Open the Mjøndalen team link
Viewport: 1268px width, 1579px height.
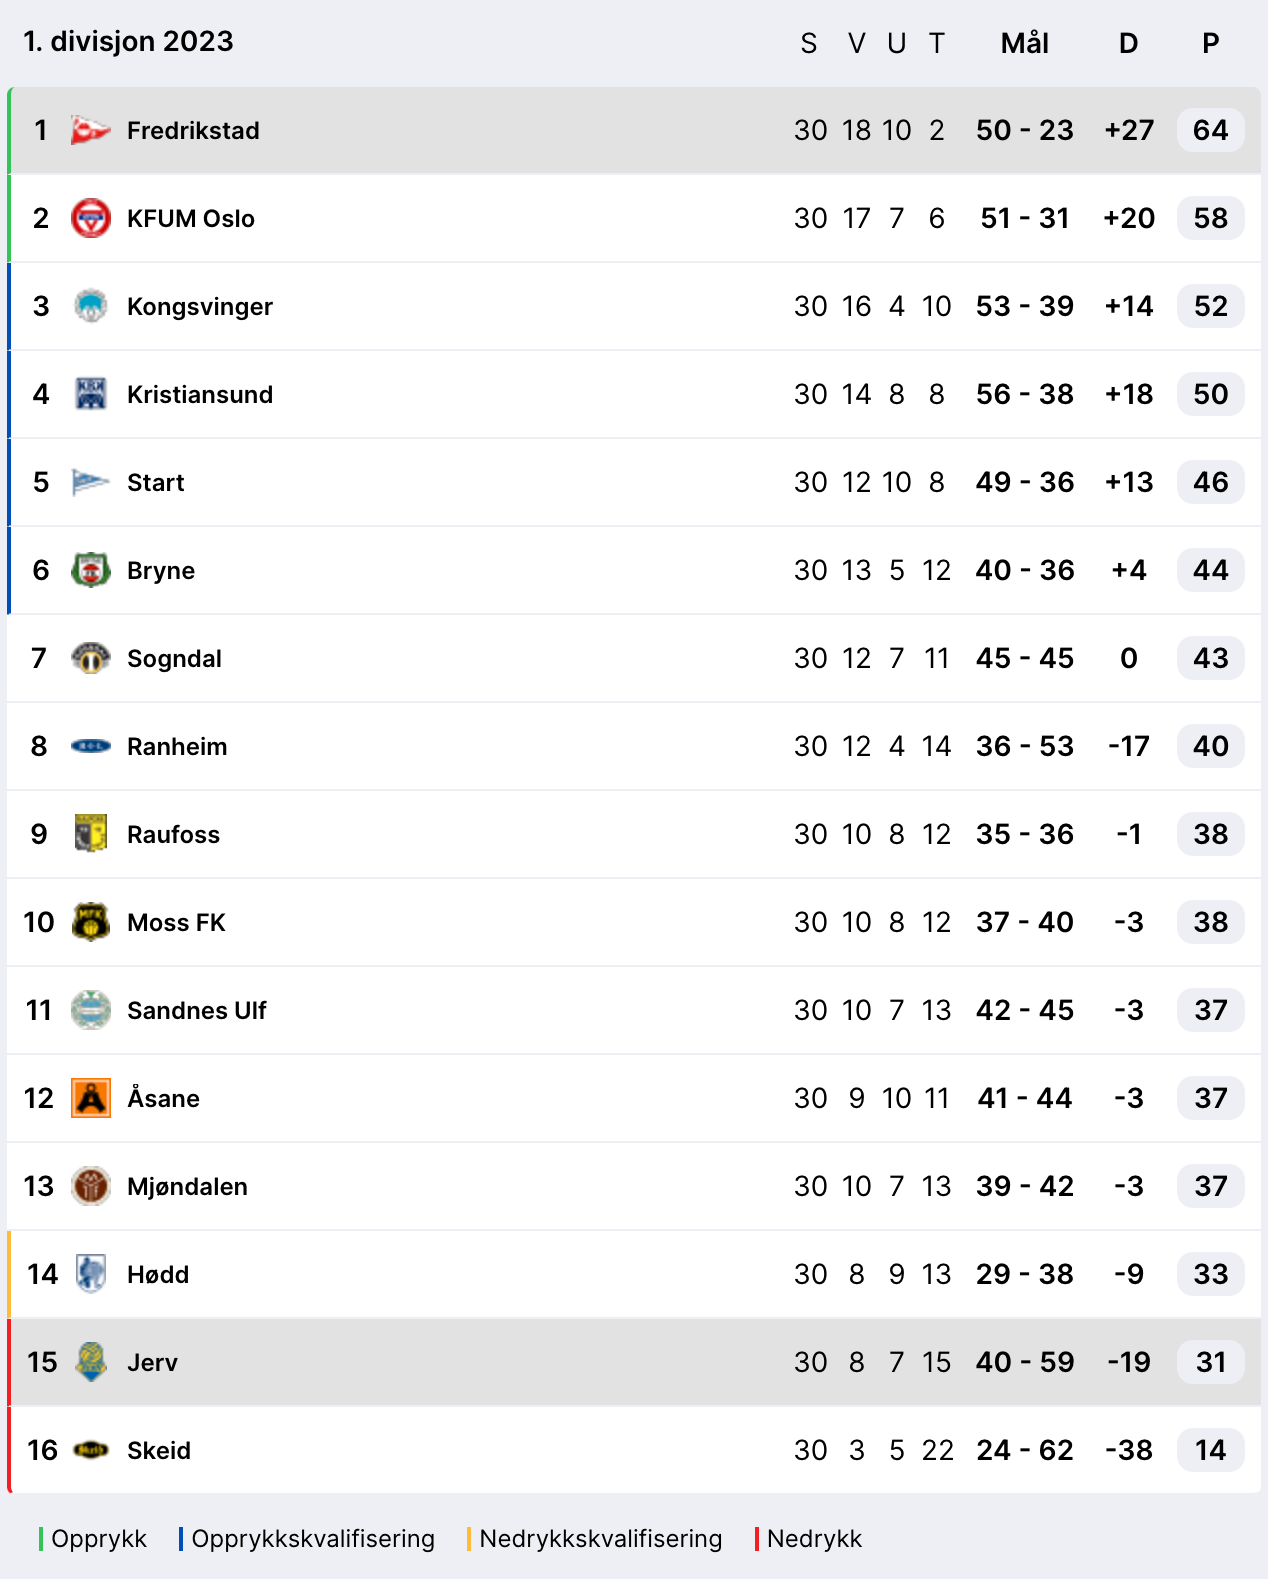[x=187, y=1186]
